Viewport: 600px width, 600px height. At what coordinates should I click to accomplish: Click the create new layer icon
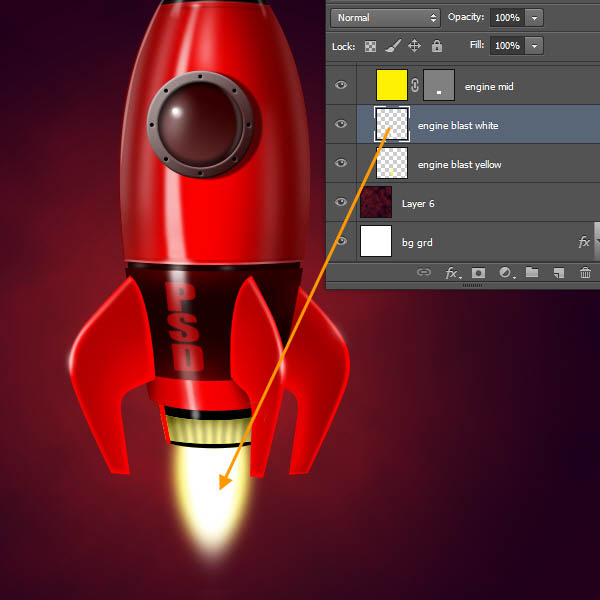(559, 272)
